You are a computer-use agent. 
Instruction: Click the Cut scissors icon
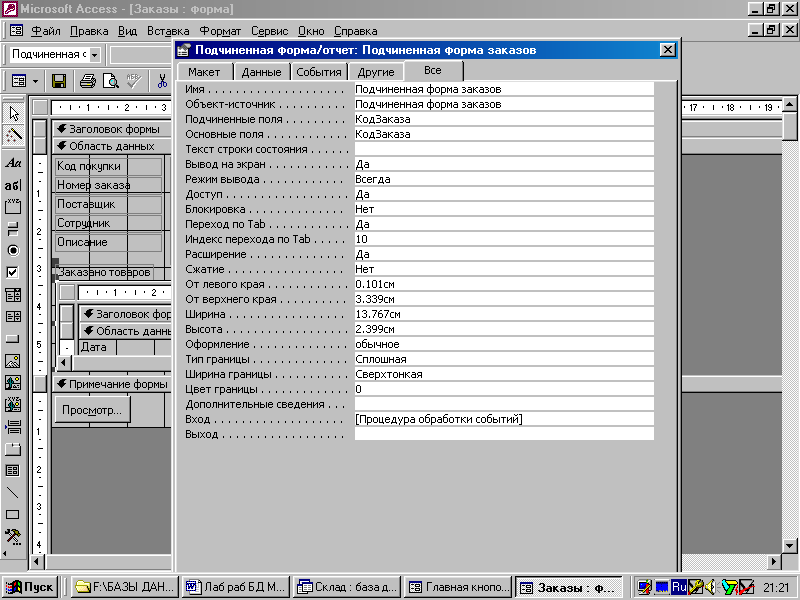click(x=162, y=81)
